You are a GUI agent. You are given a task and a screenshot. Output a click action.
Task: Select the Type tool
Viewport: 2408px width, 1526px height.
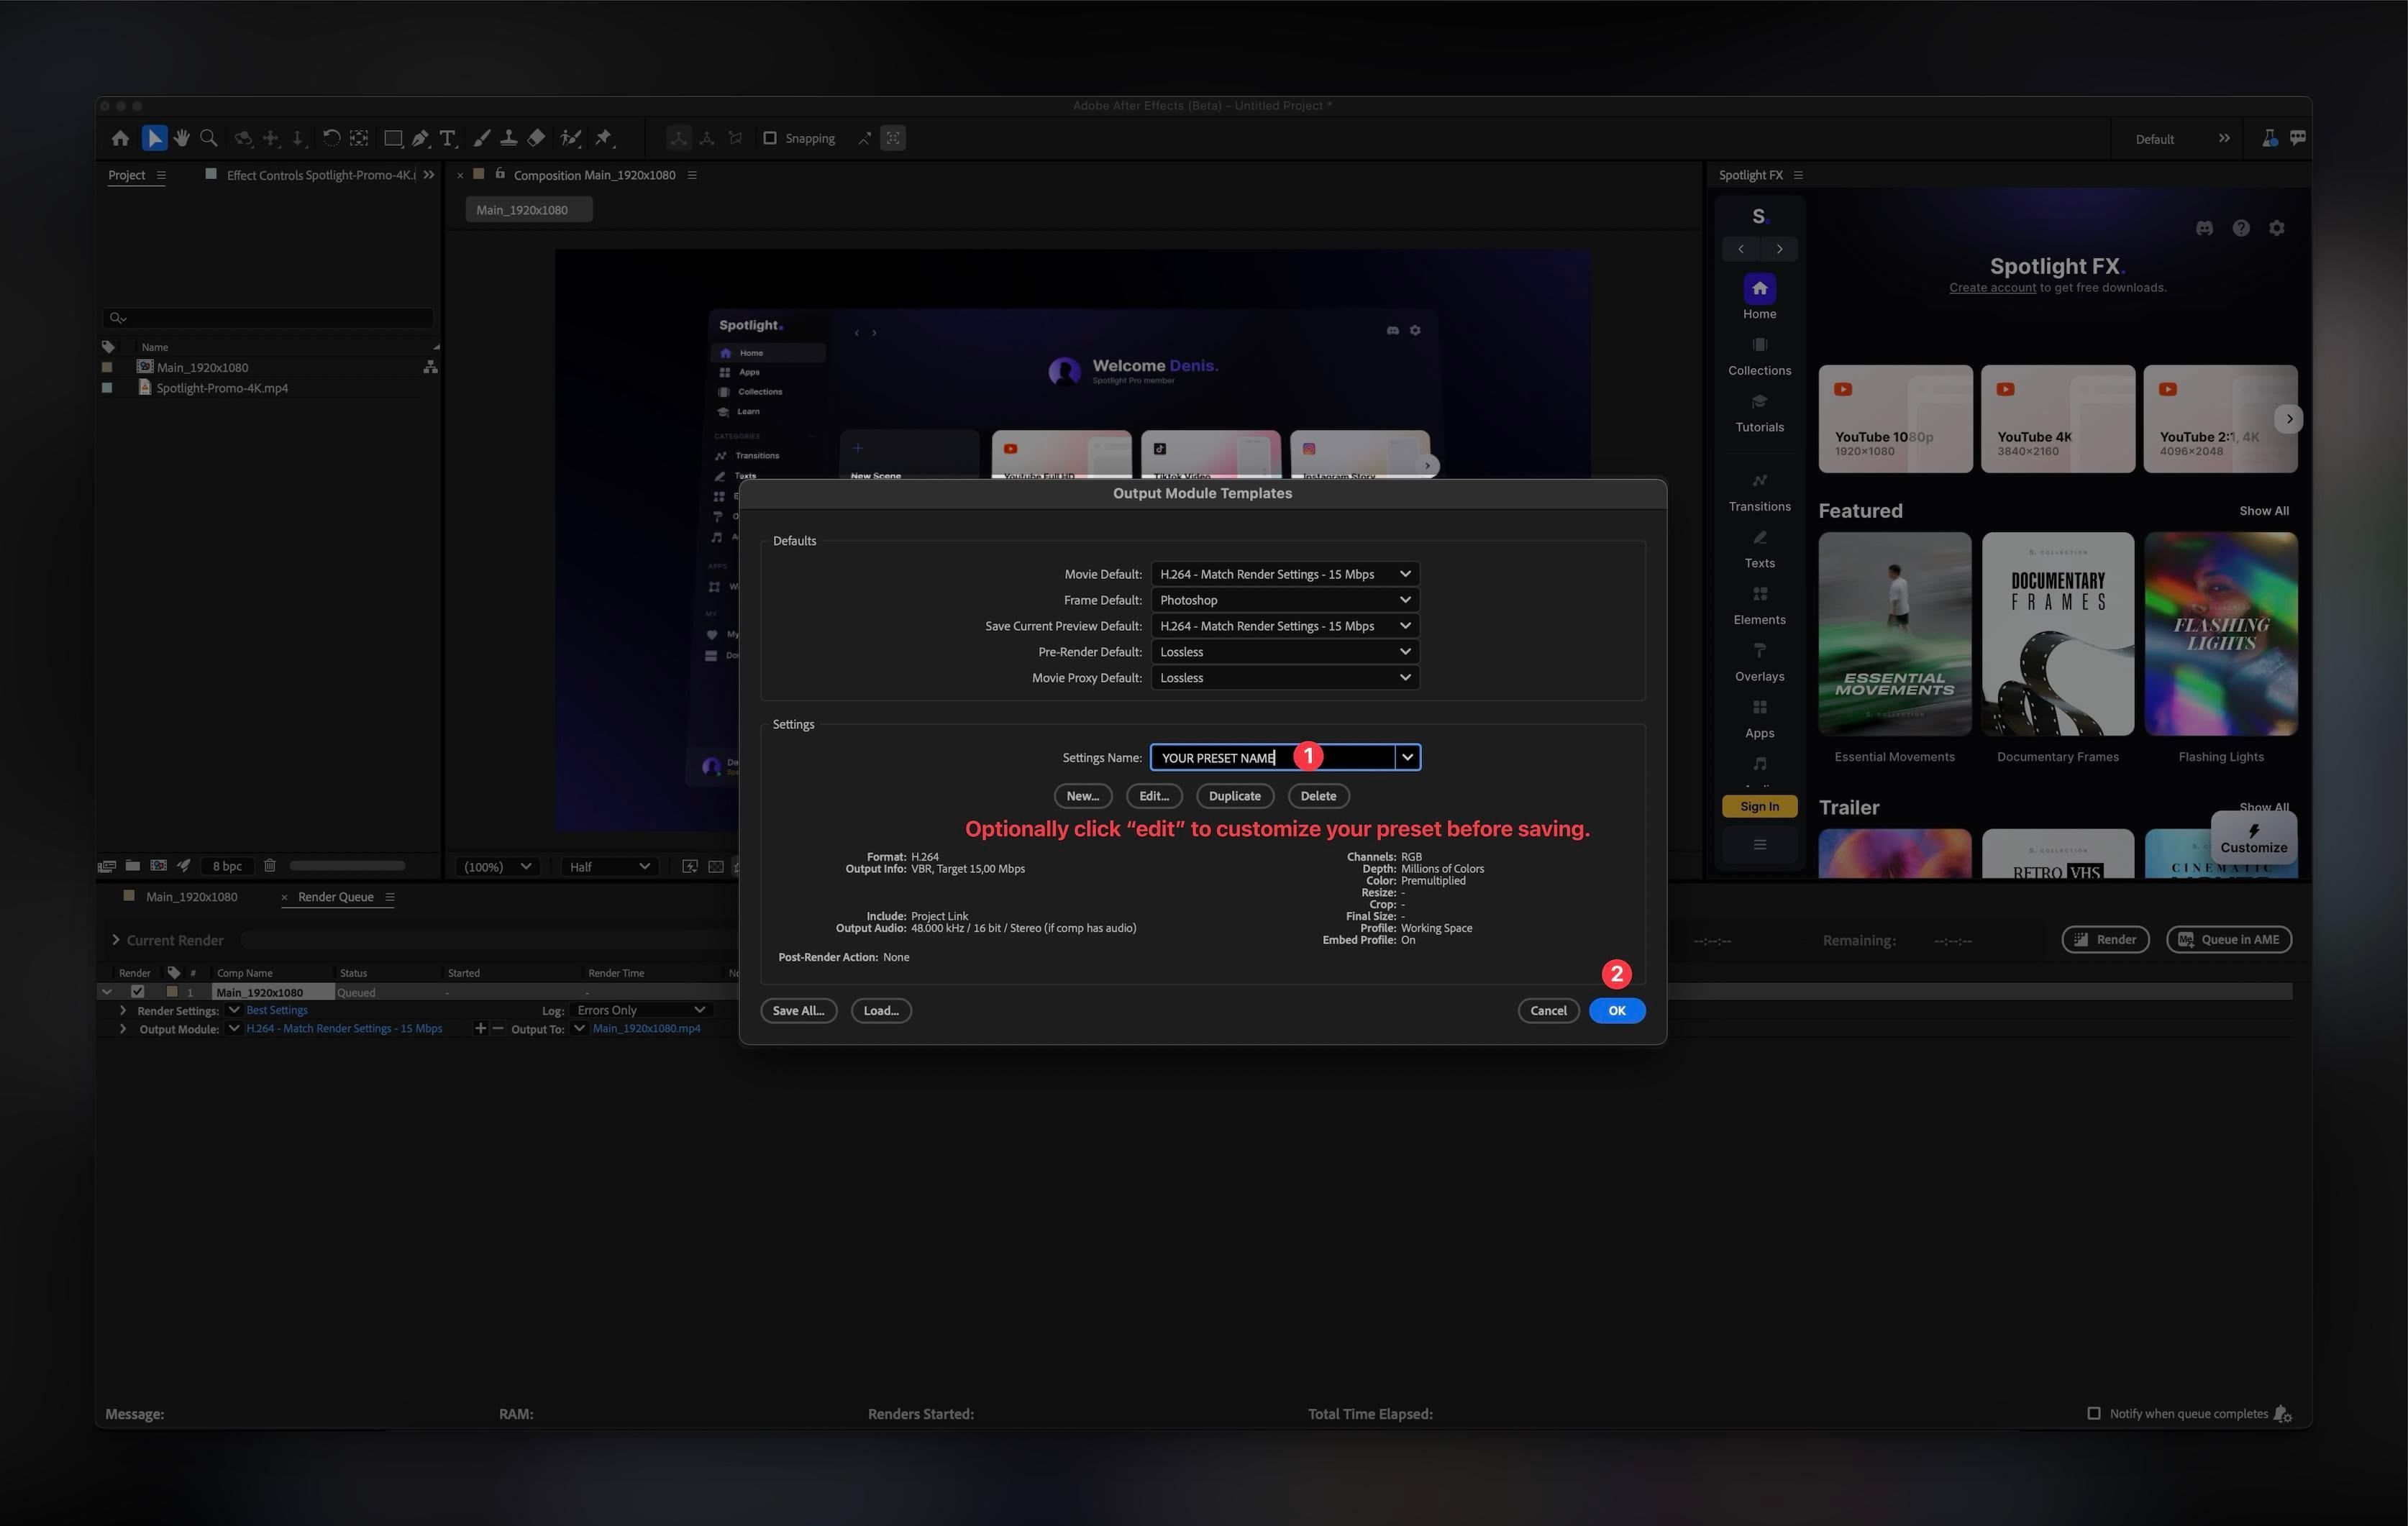447,138
